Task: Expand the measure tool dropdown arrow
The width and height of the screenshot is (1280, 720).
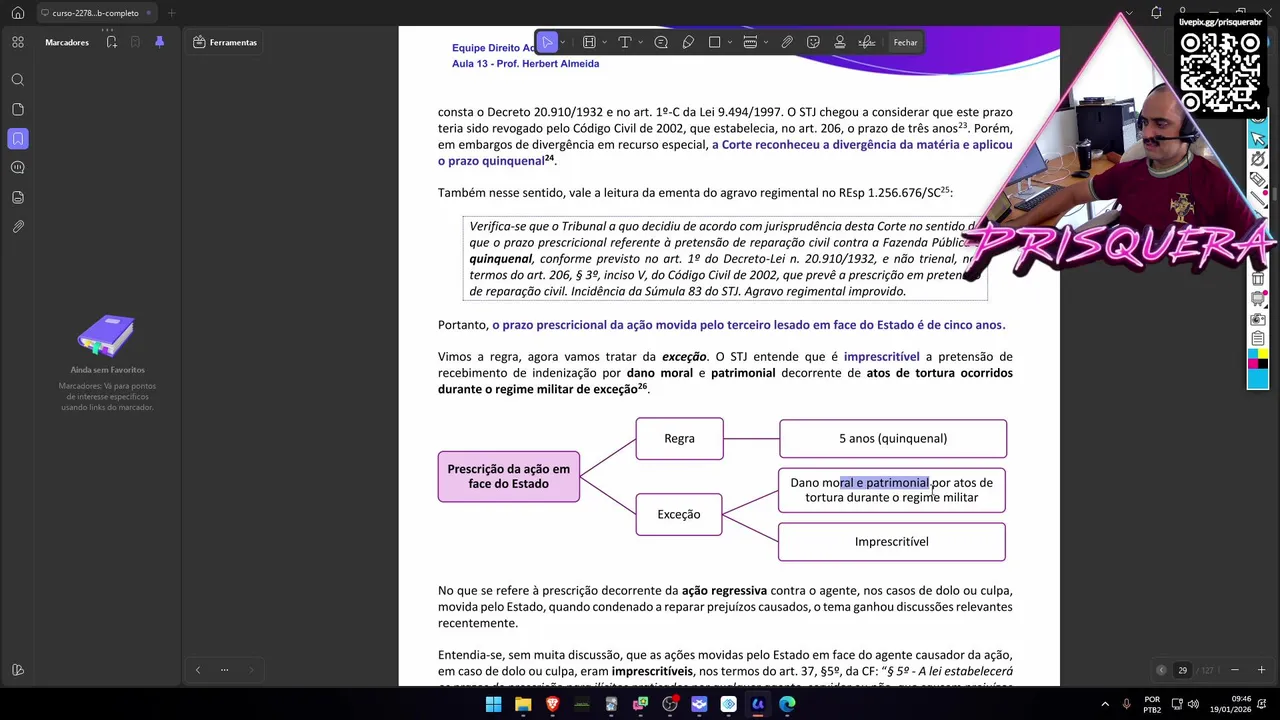Action: pos(765,42)
